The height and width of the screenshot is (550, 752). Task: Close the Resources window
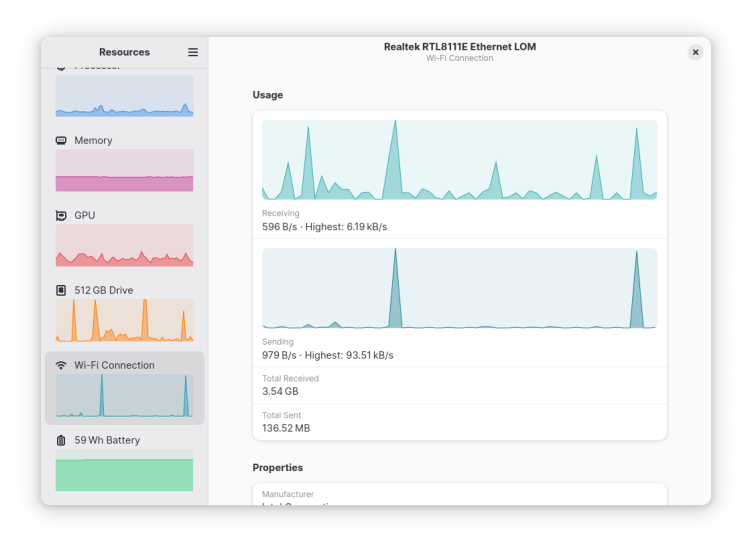pos(695,52)
